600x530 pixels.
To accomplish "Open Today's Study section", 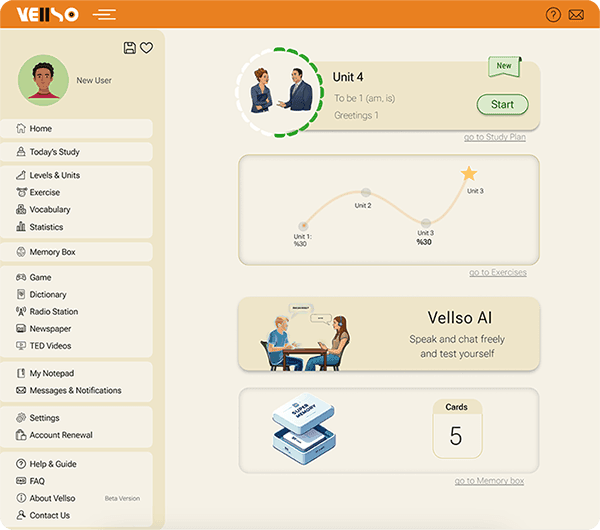I will [x=54, y=152].
